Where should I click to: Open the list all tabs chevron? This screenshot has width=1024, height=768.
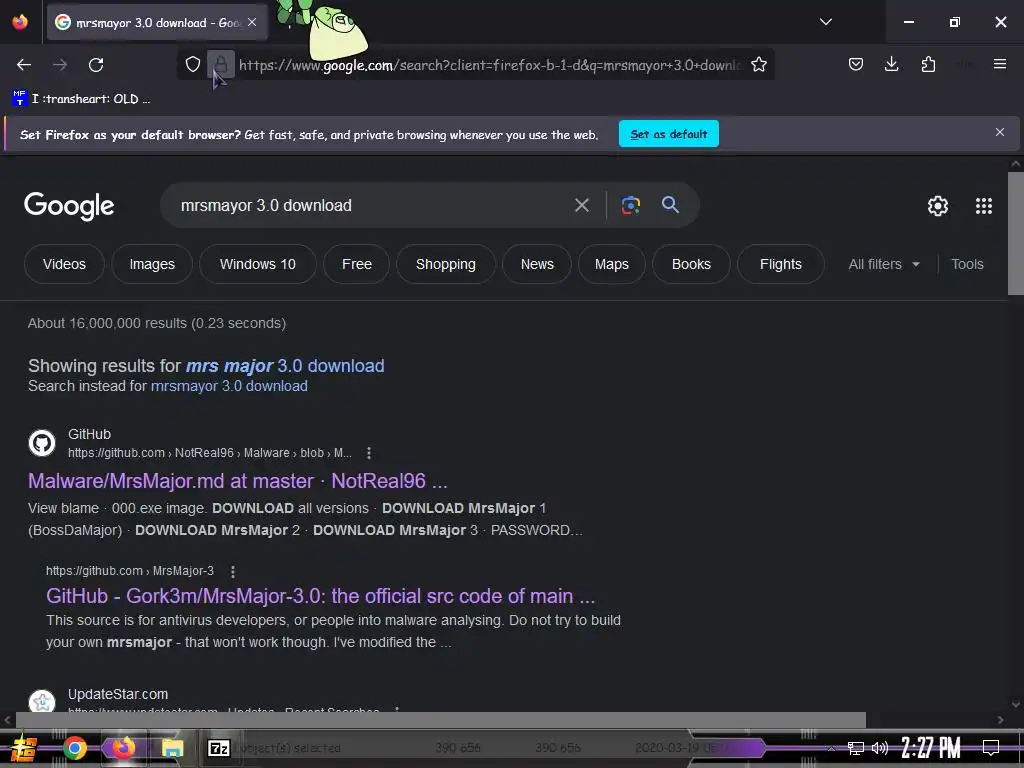826,22
